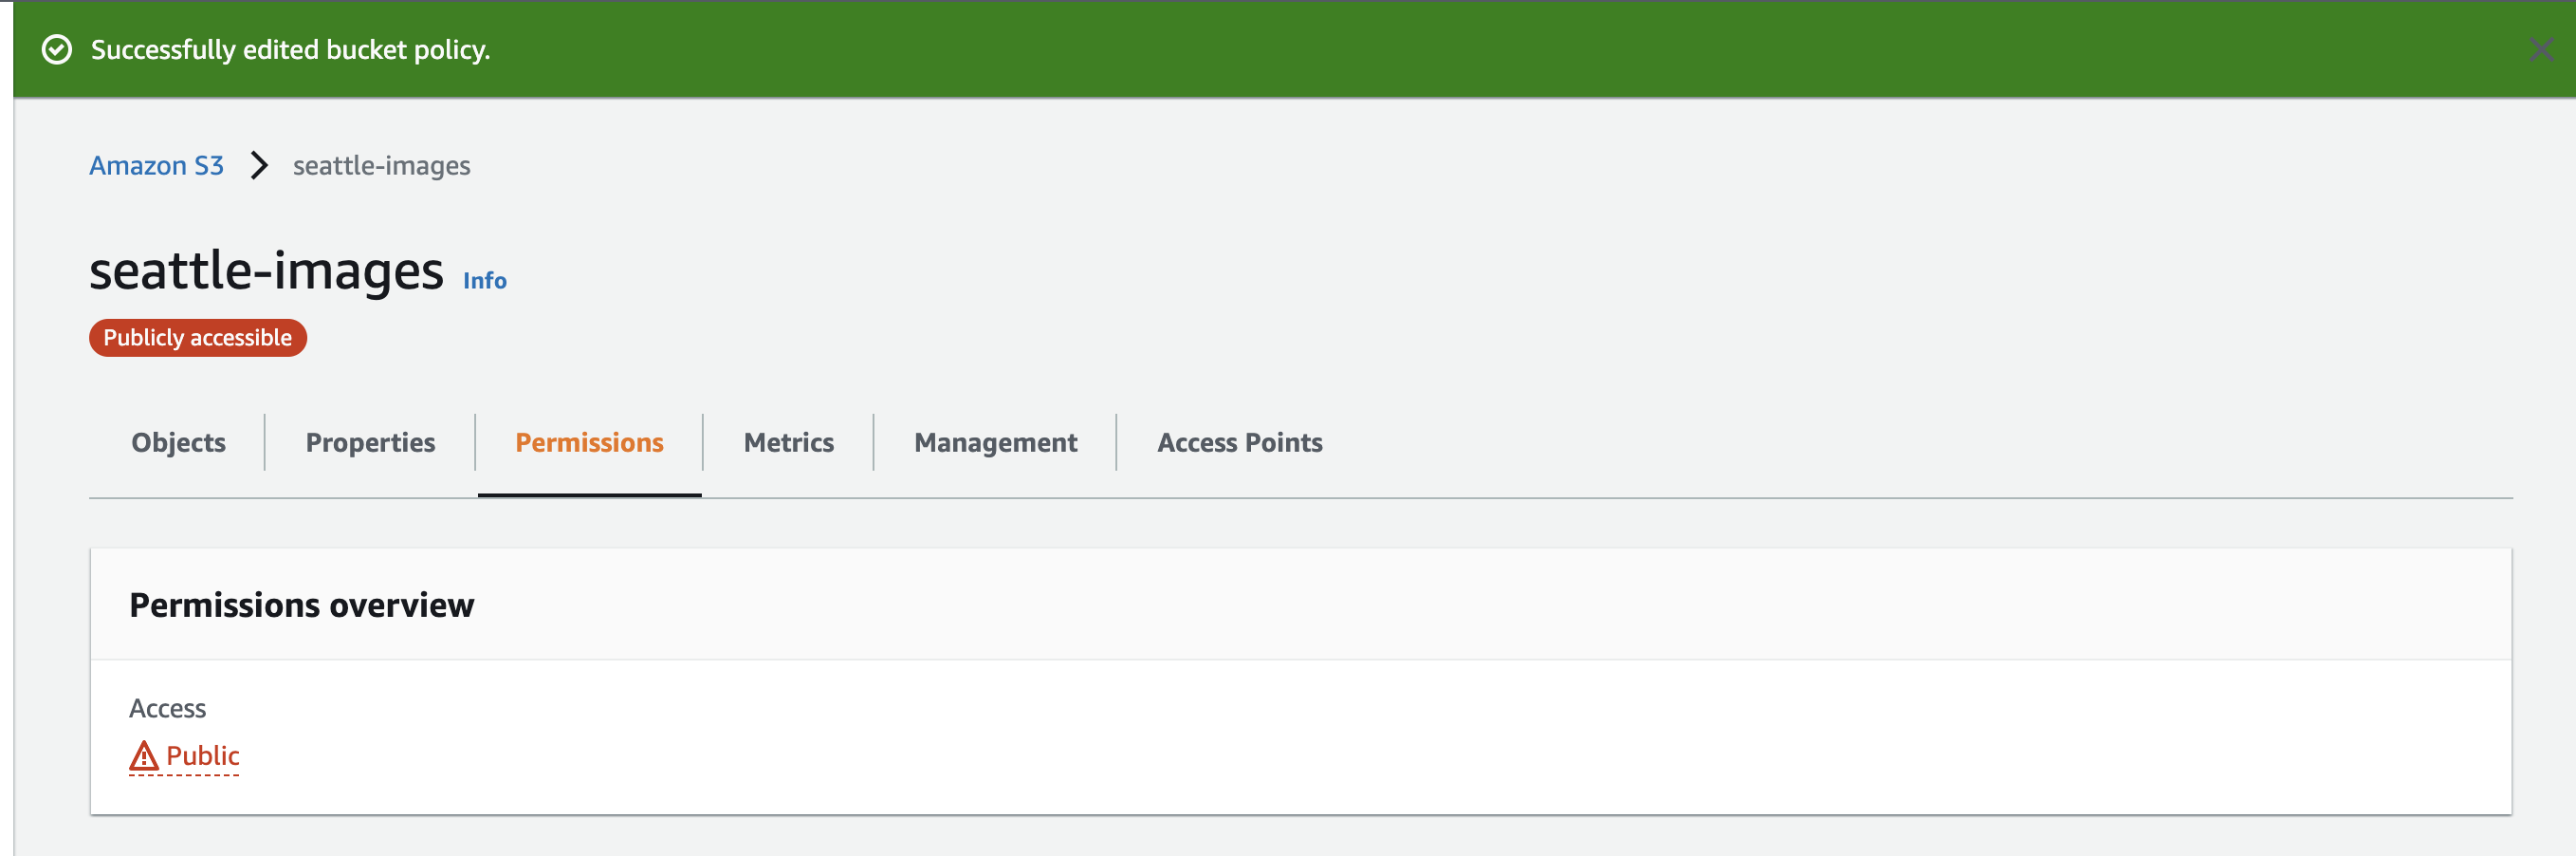Click the Successfully edited bucket policy message
2576x856 pixels.
coord(290,48)
